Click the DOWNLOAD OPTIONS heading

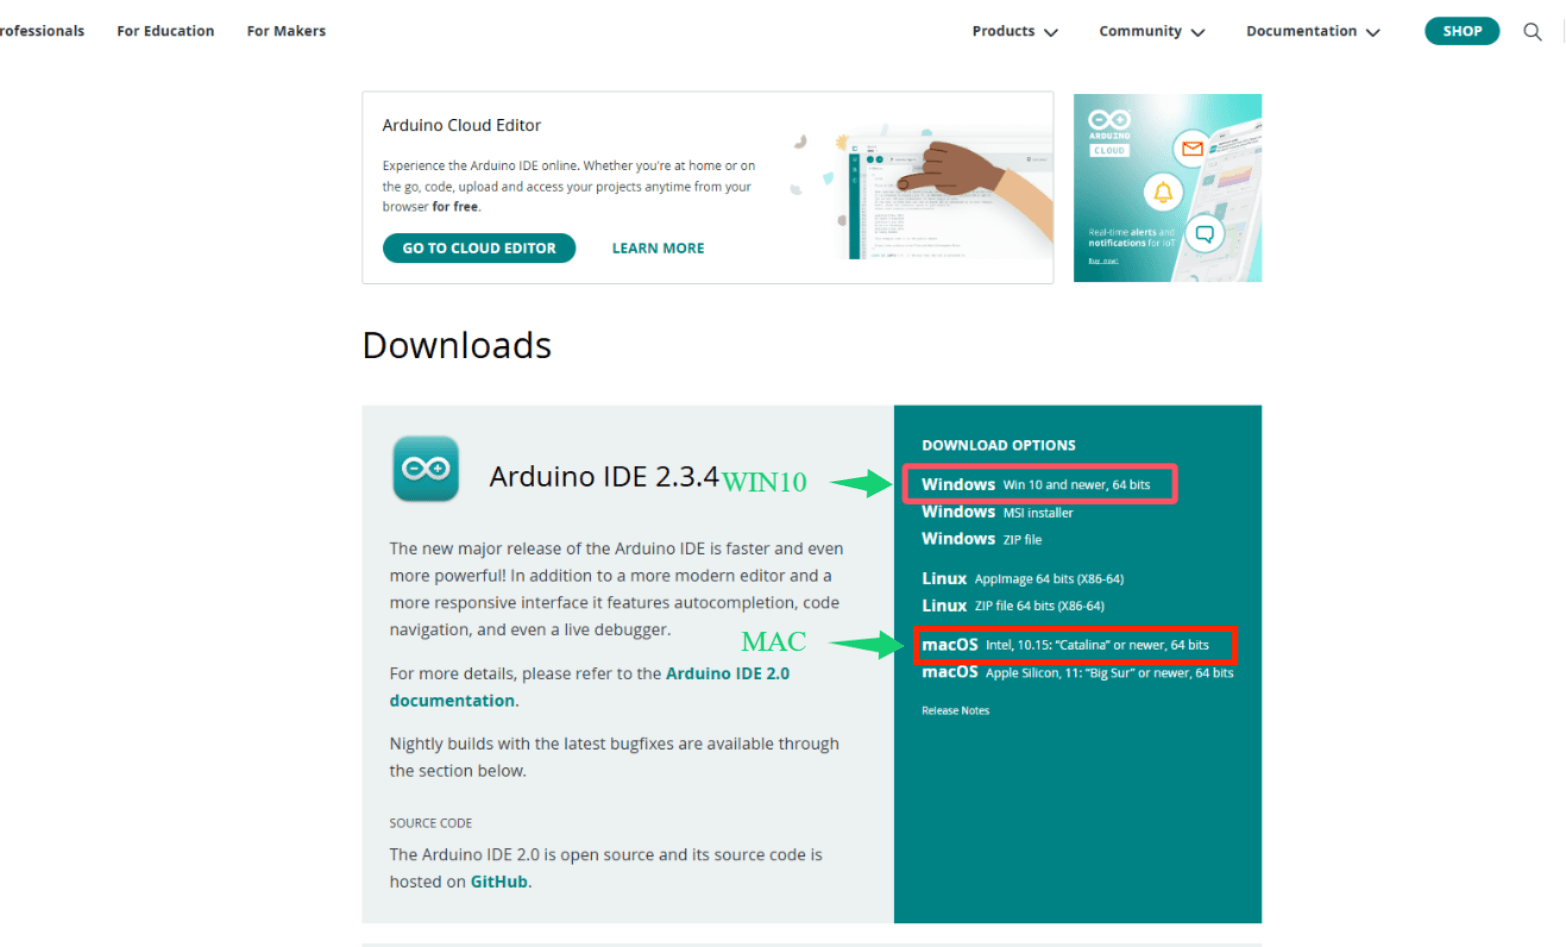[x=998, y=445]
